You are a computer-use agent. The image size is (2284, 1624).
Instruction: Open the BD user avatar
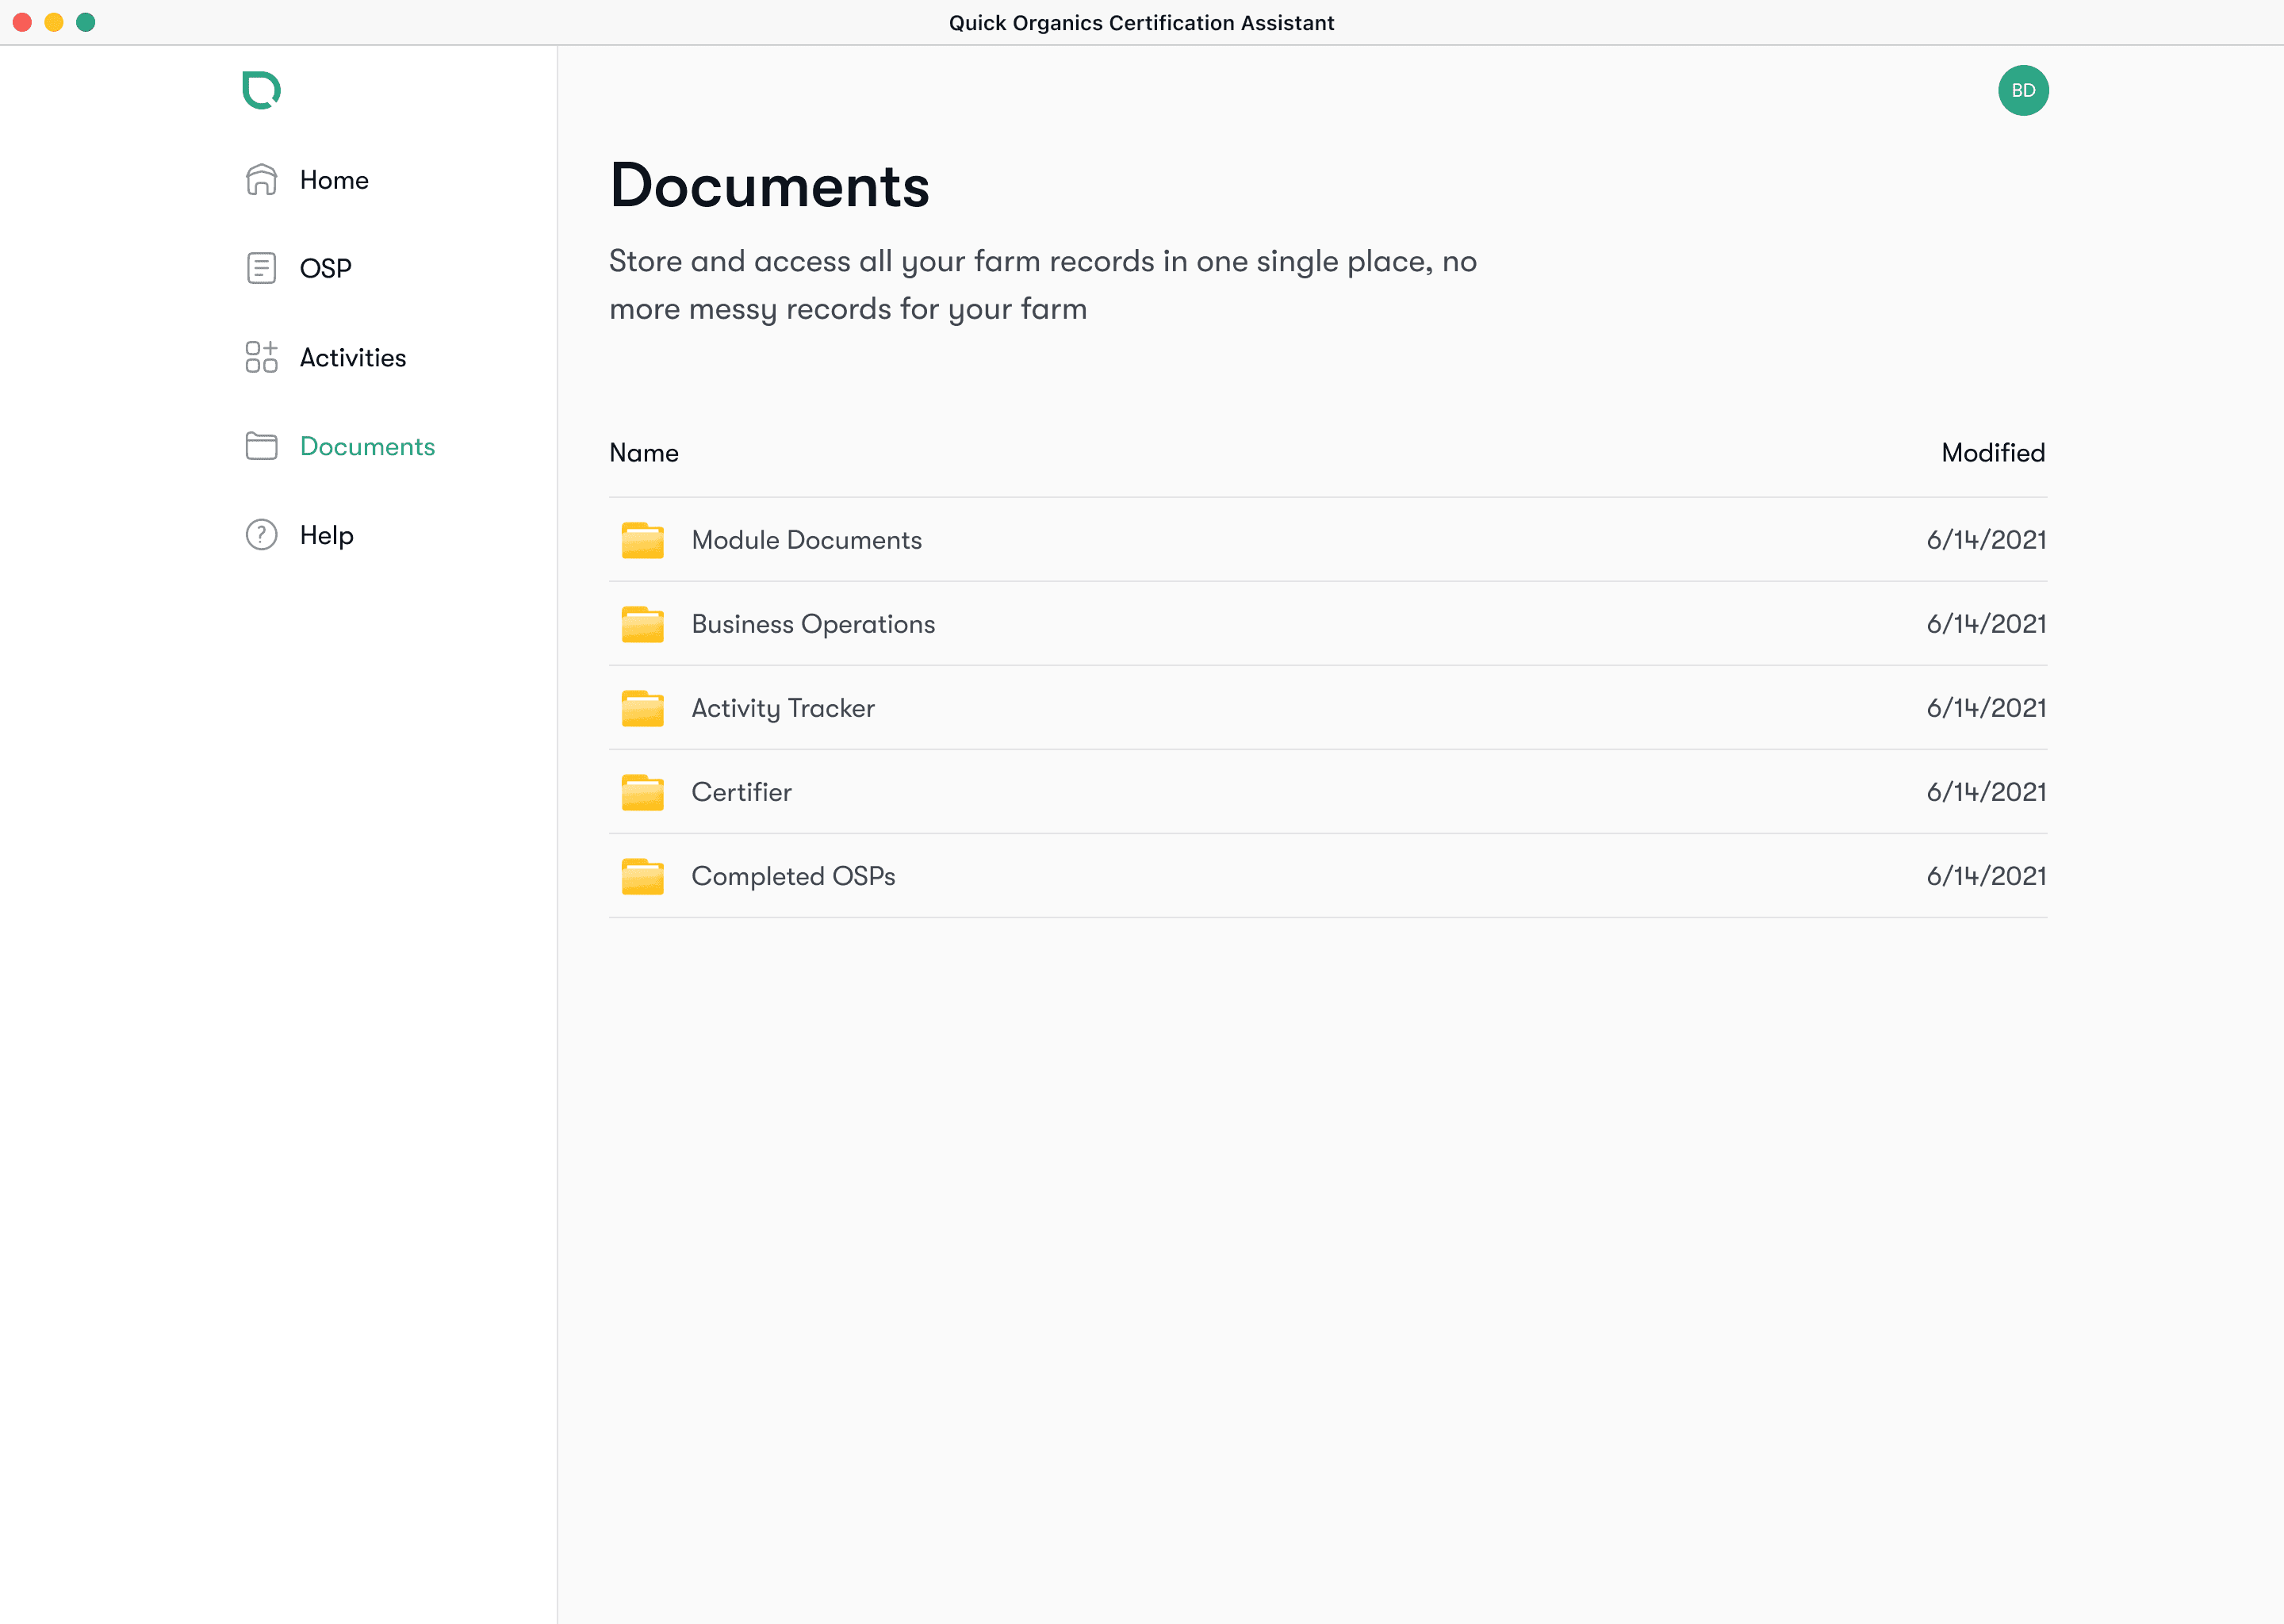pos(2023,90)
